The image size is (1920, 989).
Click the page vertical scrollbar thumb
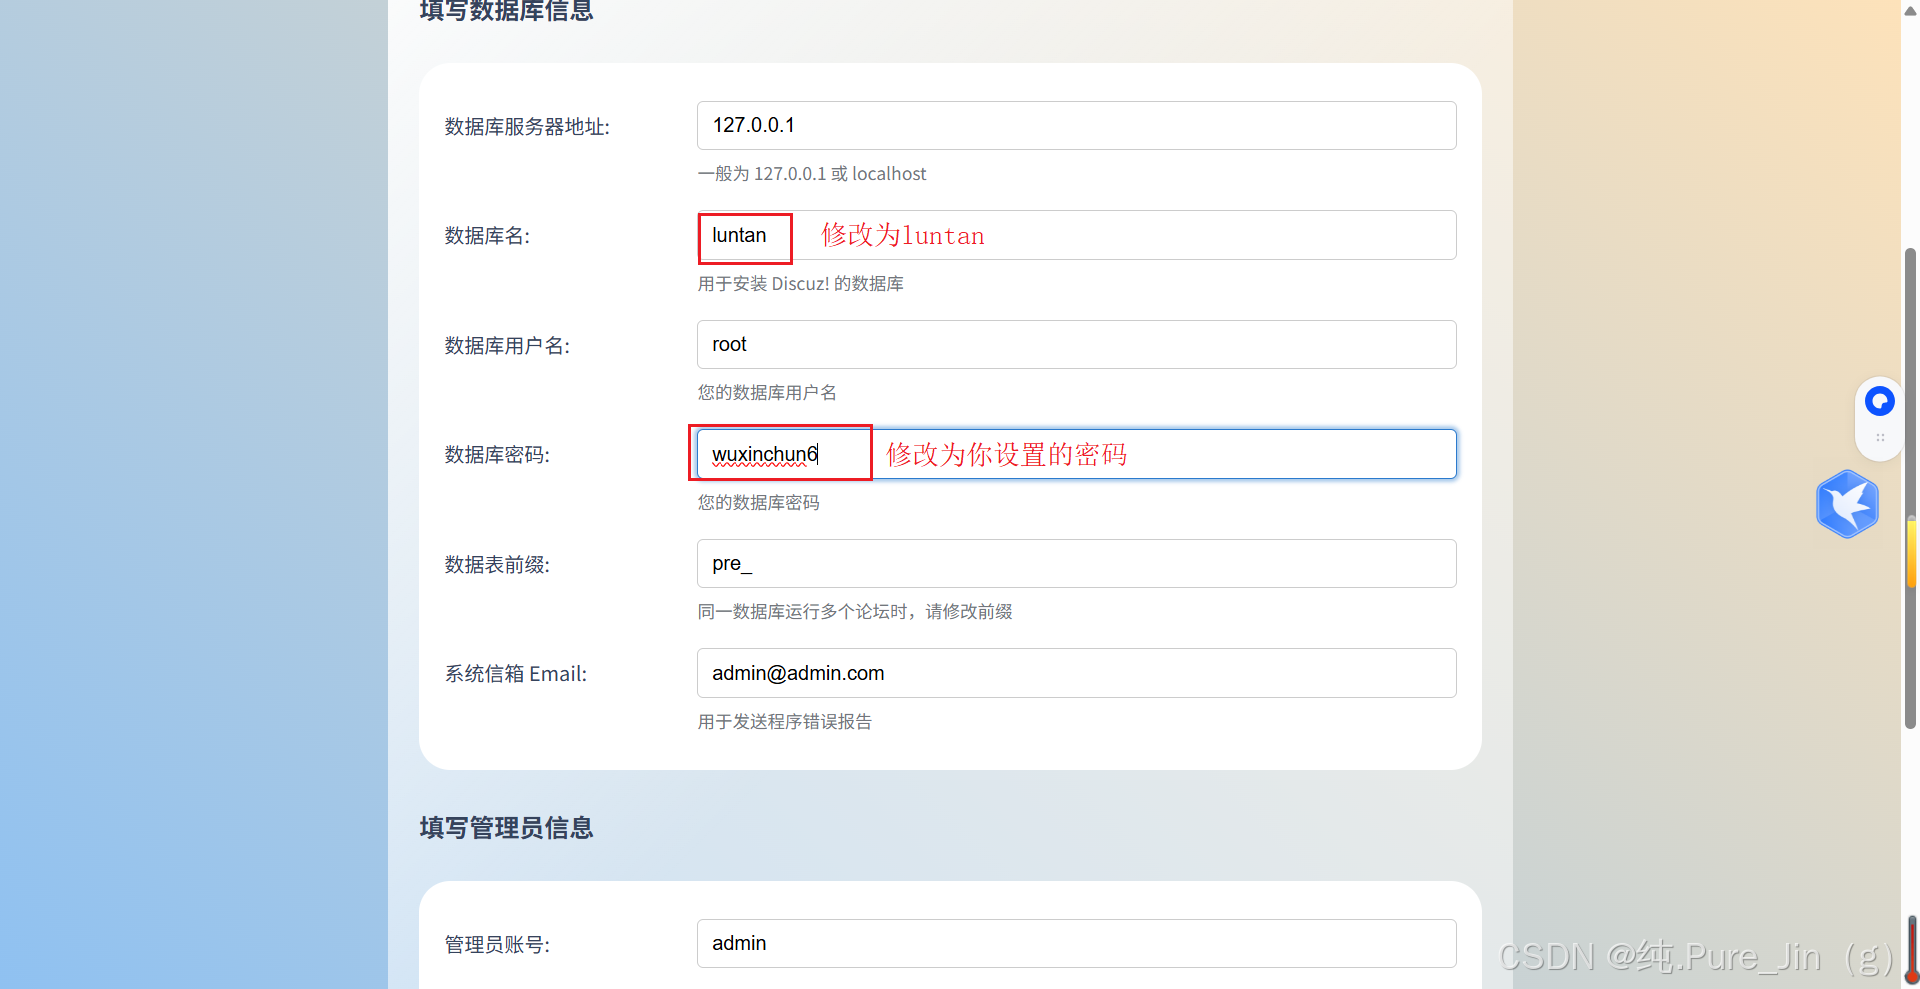click(1910, 488)
